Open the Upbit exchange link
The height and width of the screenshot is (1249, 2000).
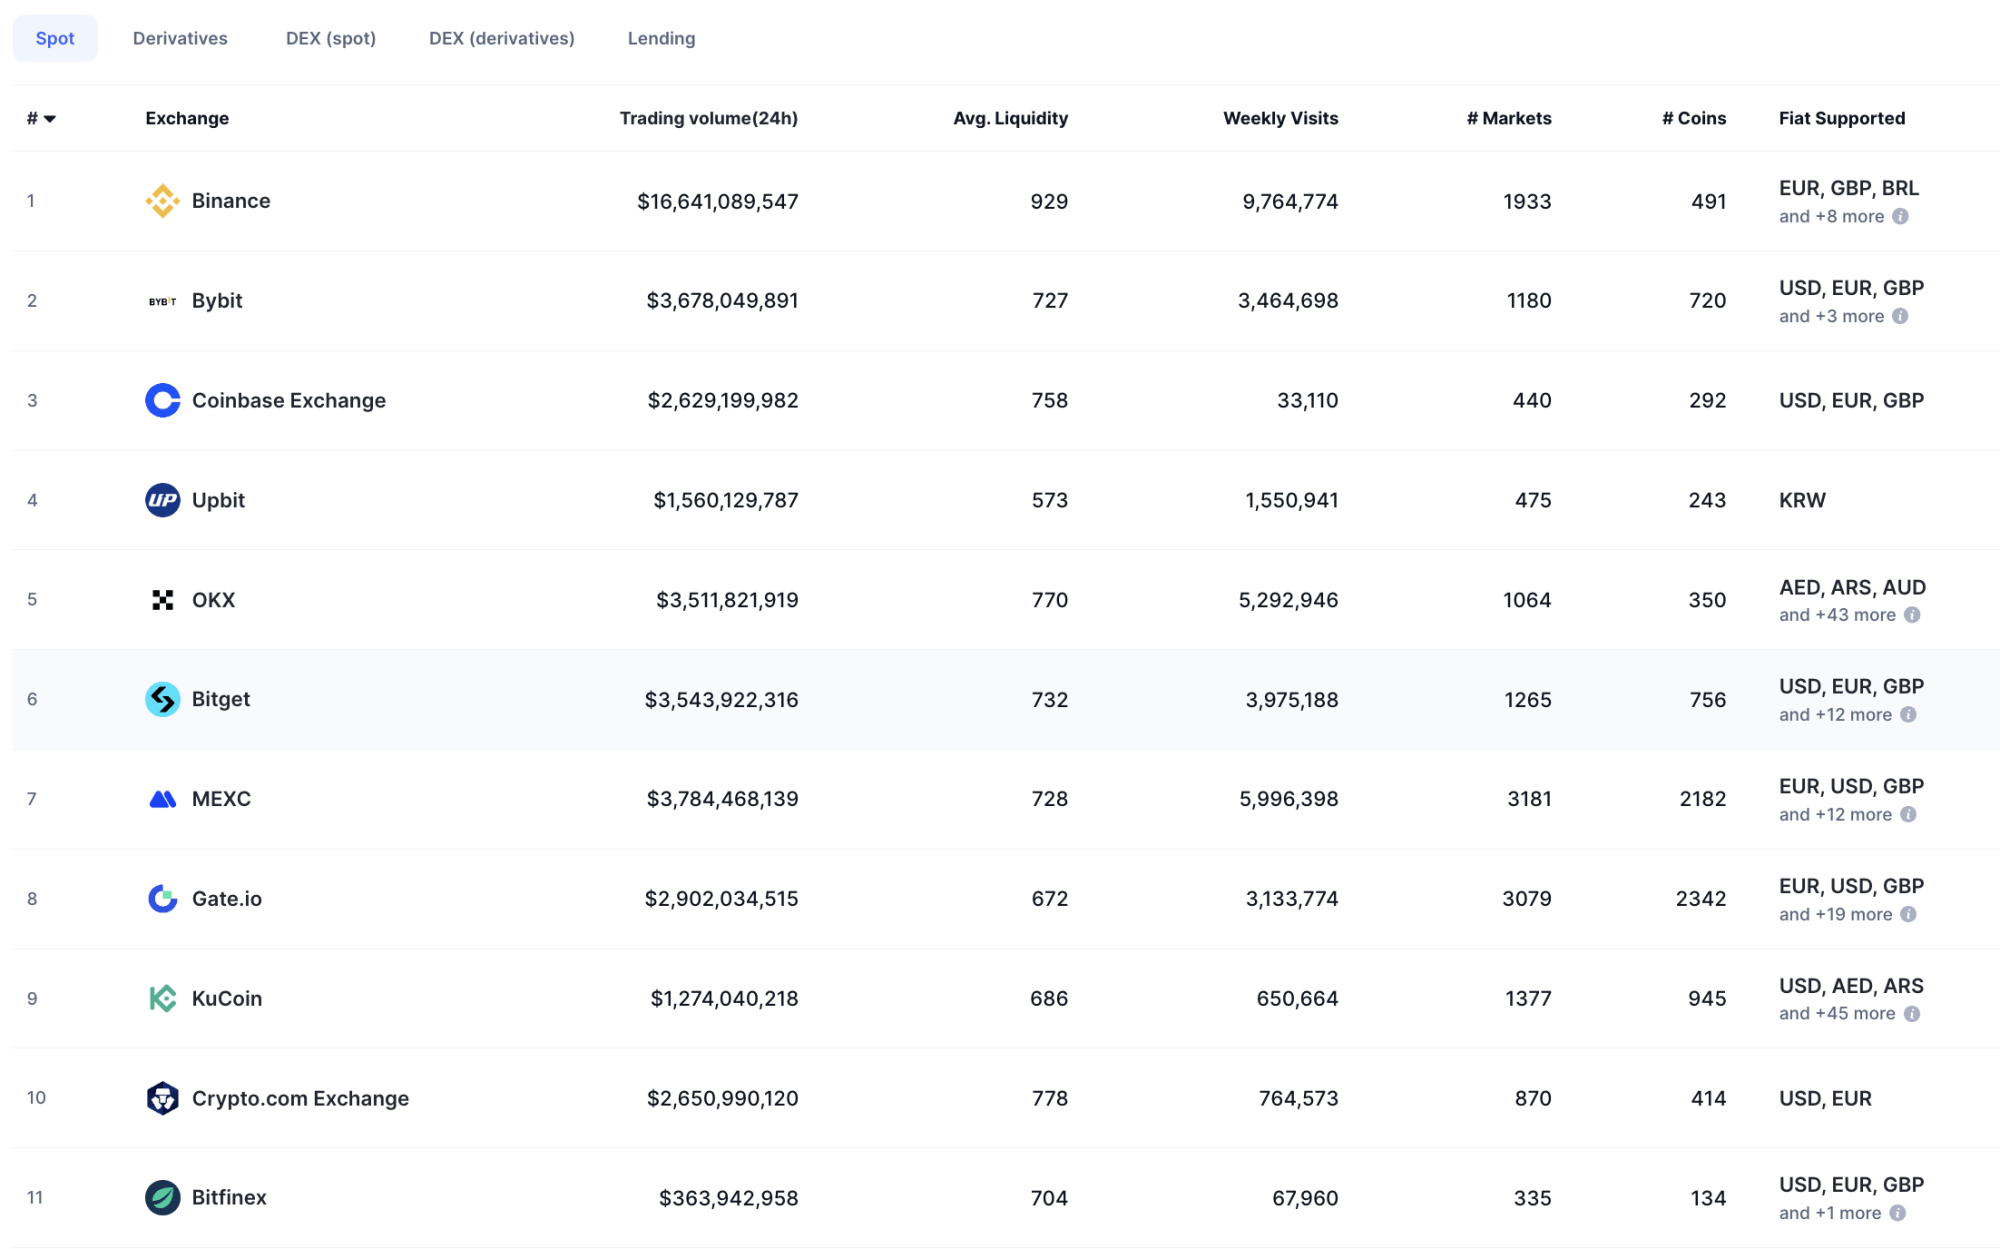tap(218, 500)
